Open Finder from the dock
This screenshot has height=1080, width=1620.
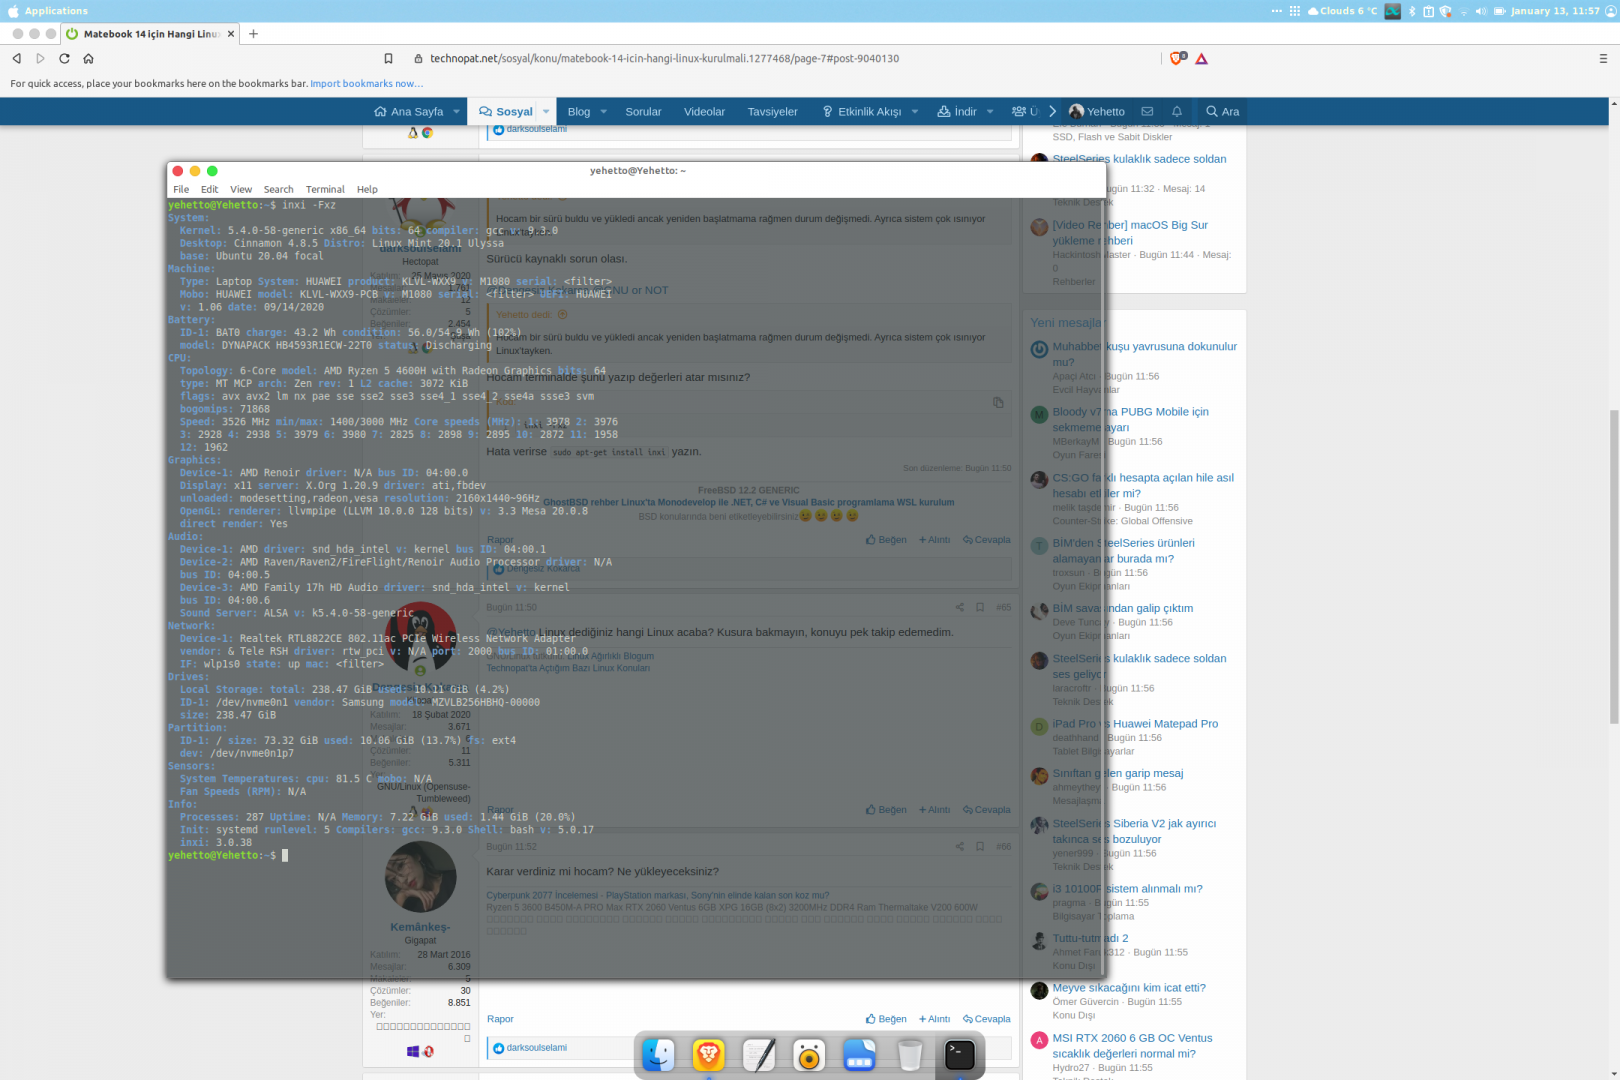point(658,1055)
